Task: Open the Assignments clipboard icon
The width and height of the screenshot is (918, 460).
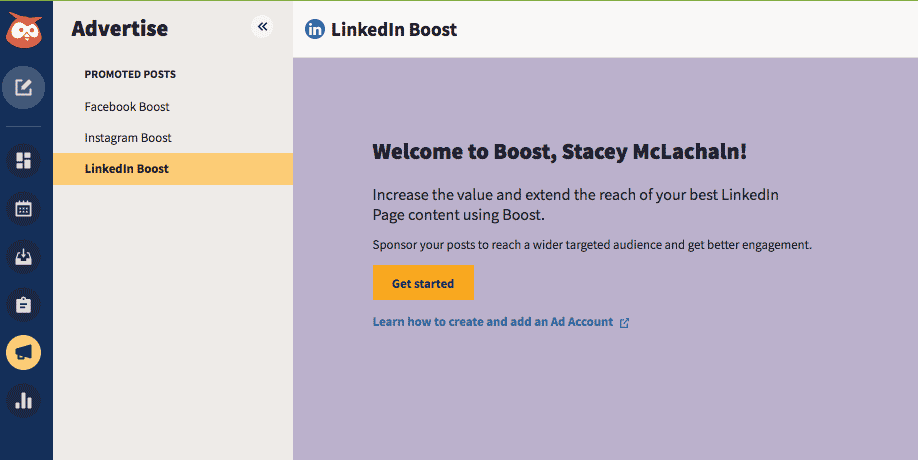Action: [23, 304]
